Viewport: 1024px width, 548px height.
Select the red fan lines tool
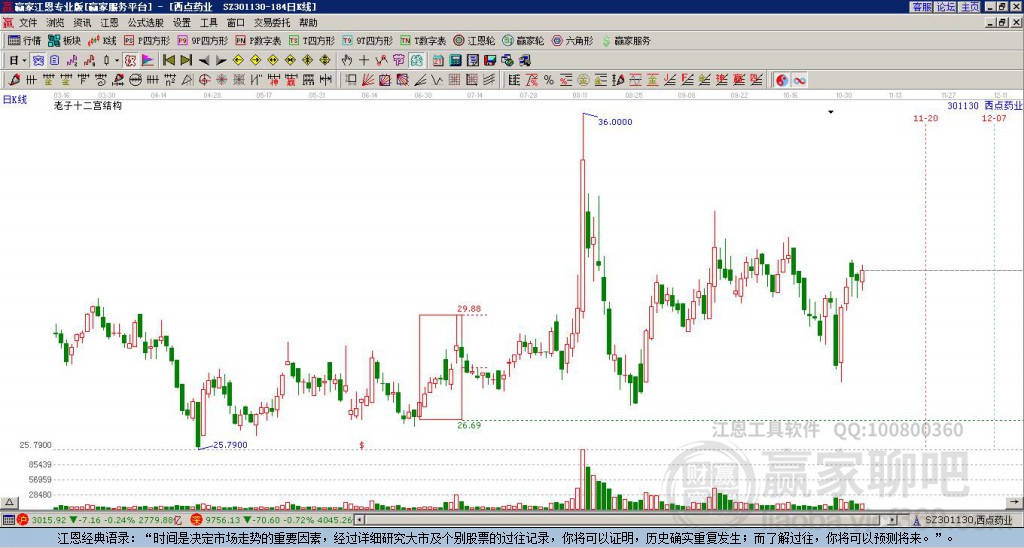[x=368, y=80]
